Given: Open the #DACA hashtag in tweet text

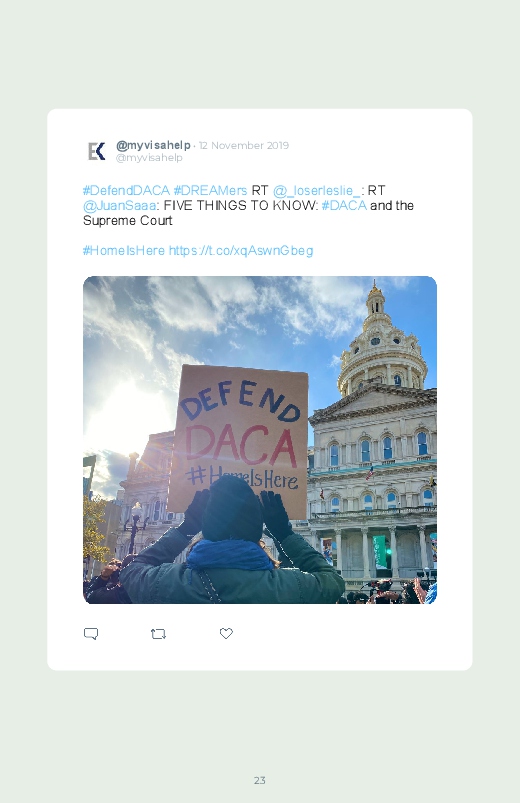Looking at the screenshot, I should [x=344, y=205].
